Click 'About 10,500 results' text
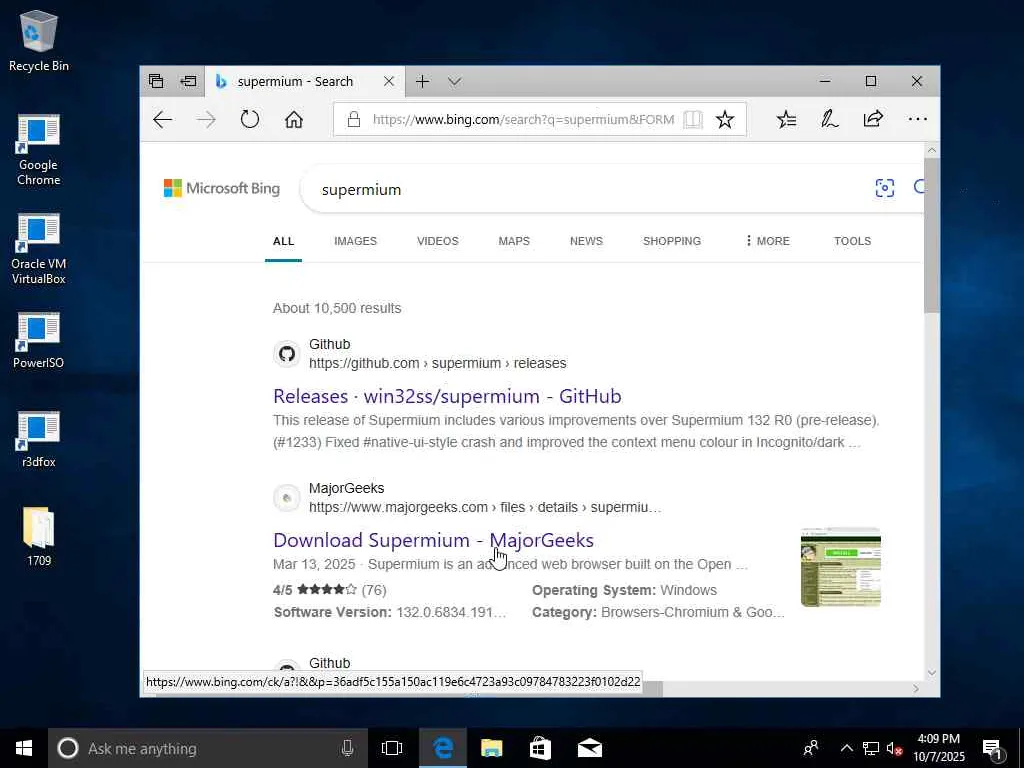Screen dimensions: 1024x768 tap(337, 308)
